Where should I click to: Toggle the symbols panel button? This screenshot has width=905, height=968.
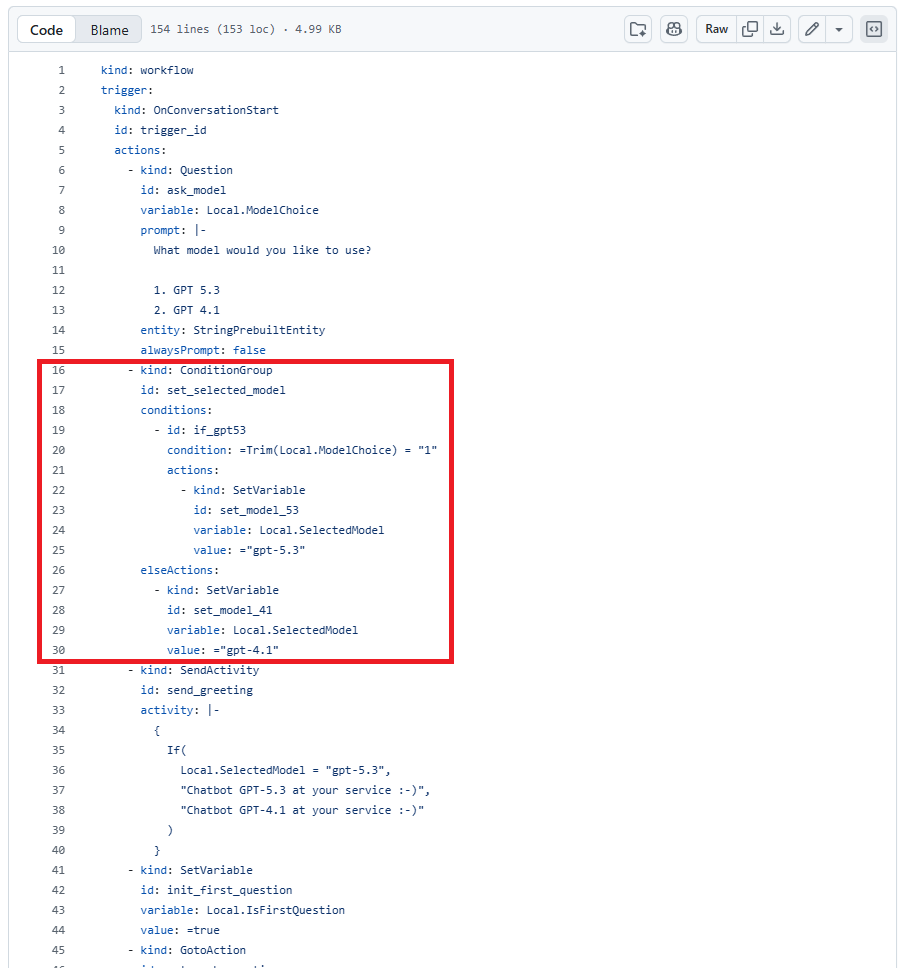pos(874,29)
